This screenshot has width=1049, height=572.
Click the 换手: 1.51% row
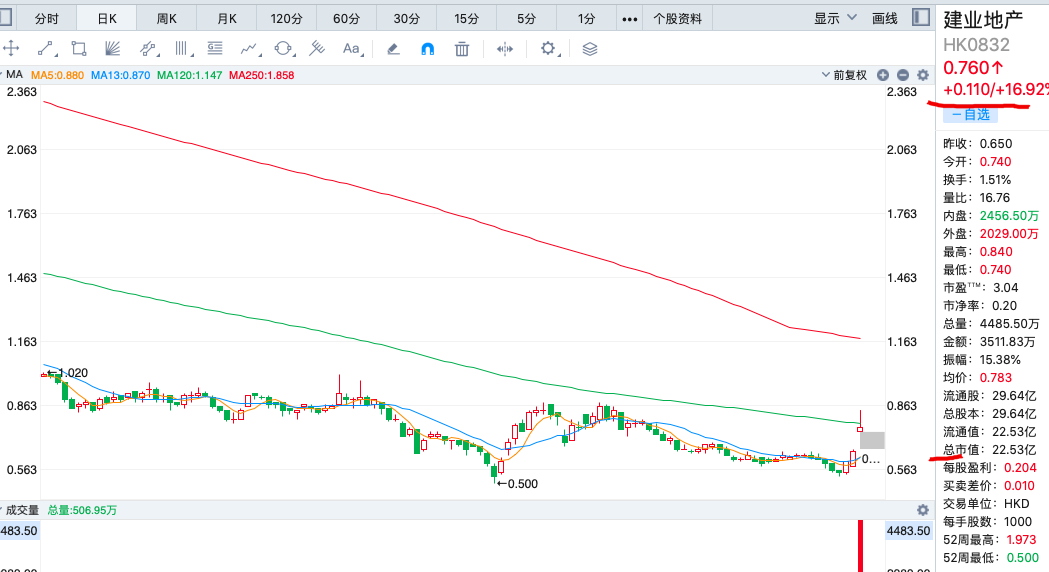click(x=977, y=179)
